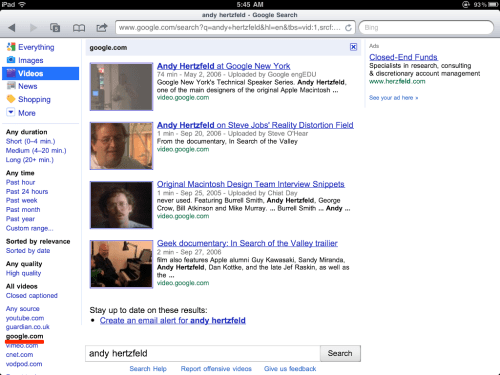Select Any source filter
Image resolution: width=500 pixels, height=375 pixels.
coord(23,309)
